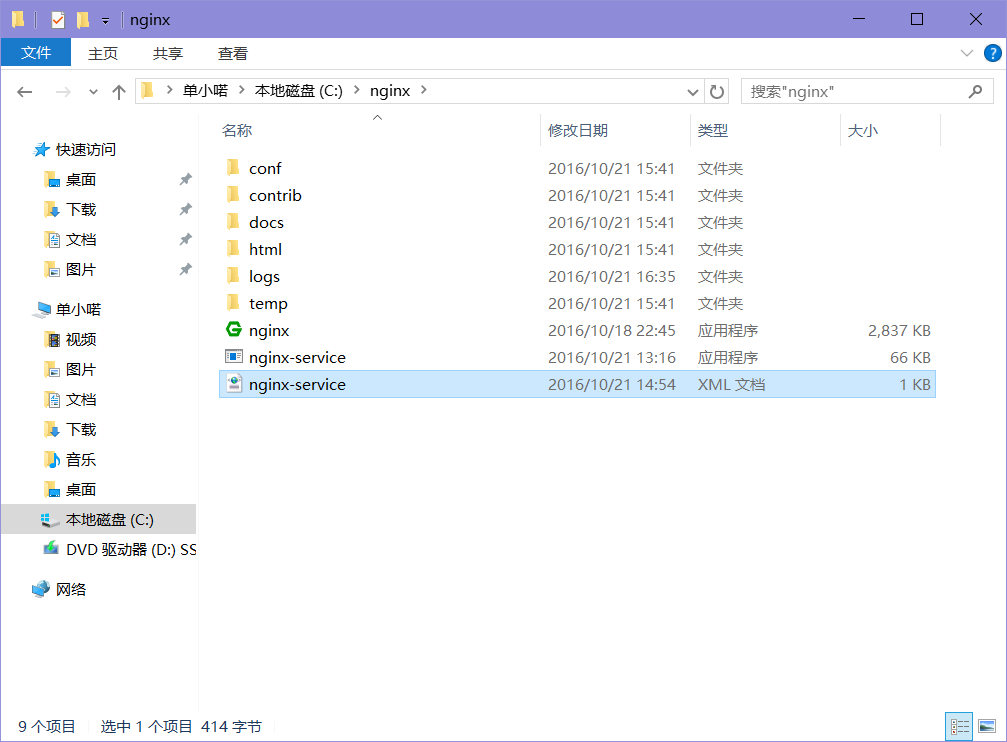Image resolution: width=1007 pixels, height=742 pixels.
Task: Open the 查看 ribbon tab
Action: [232, 53]
